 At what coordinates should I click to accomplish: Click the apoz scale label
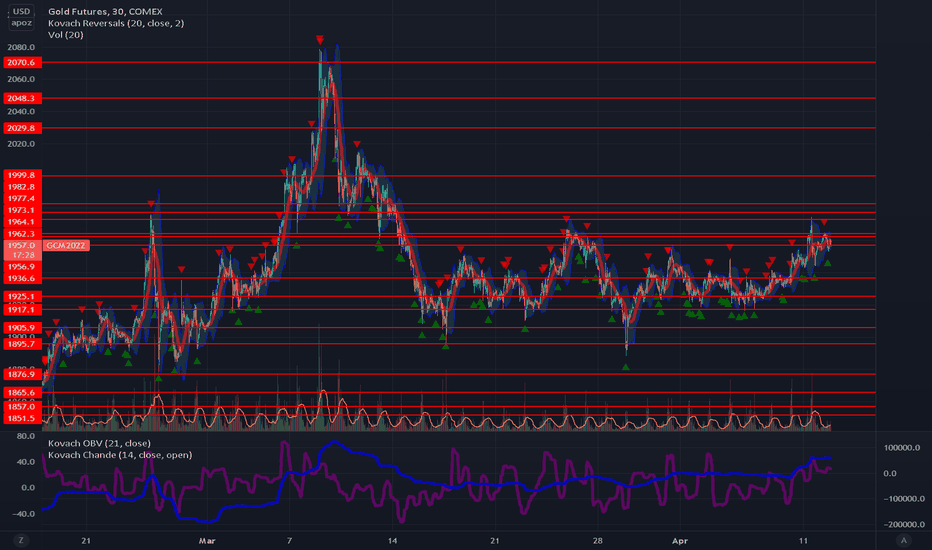[x=21, y=23]
